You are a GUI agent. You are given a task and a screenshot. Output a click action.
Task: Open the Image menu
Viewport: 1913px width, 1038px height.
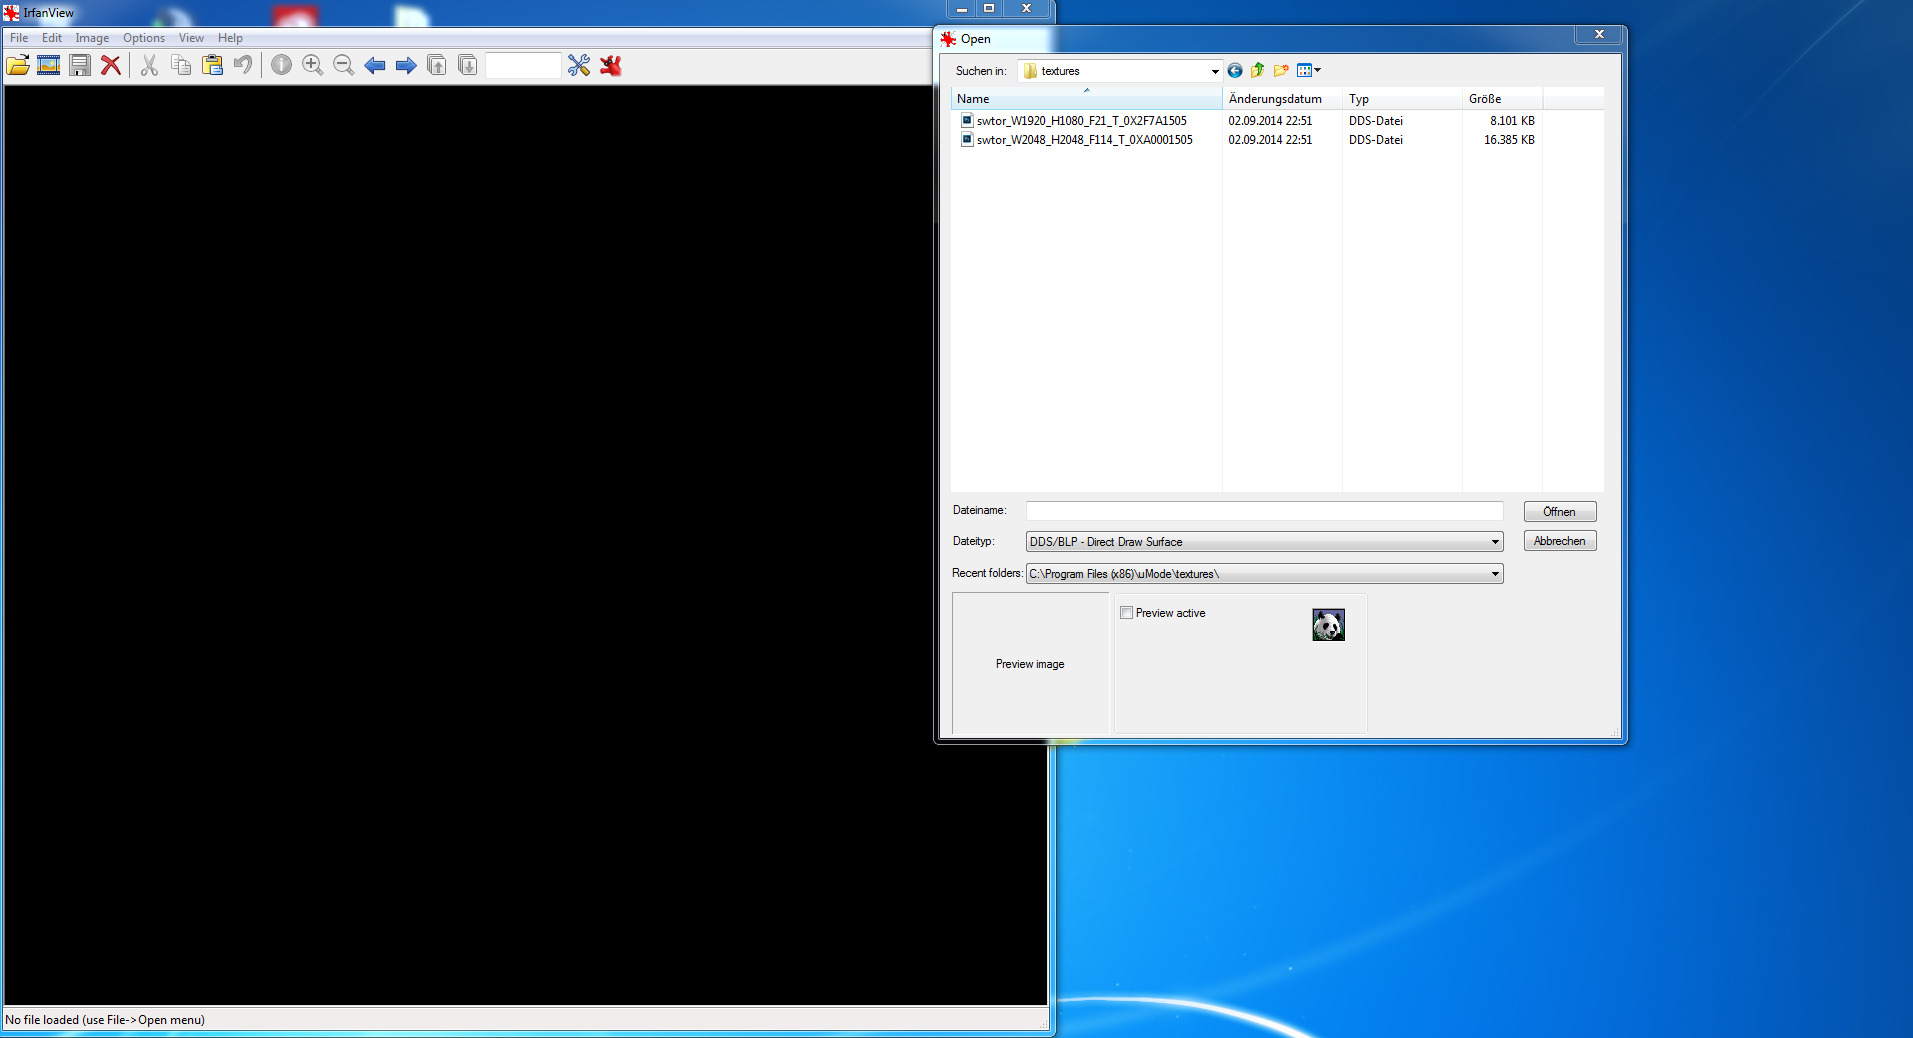[92, 38]
